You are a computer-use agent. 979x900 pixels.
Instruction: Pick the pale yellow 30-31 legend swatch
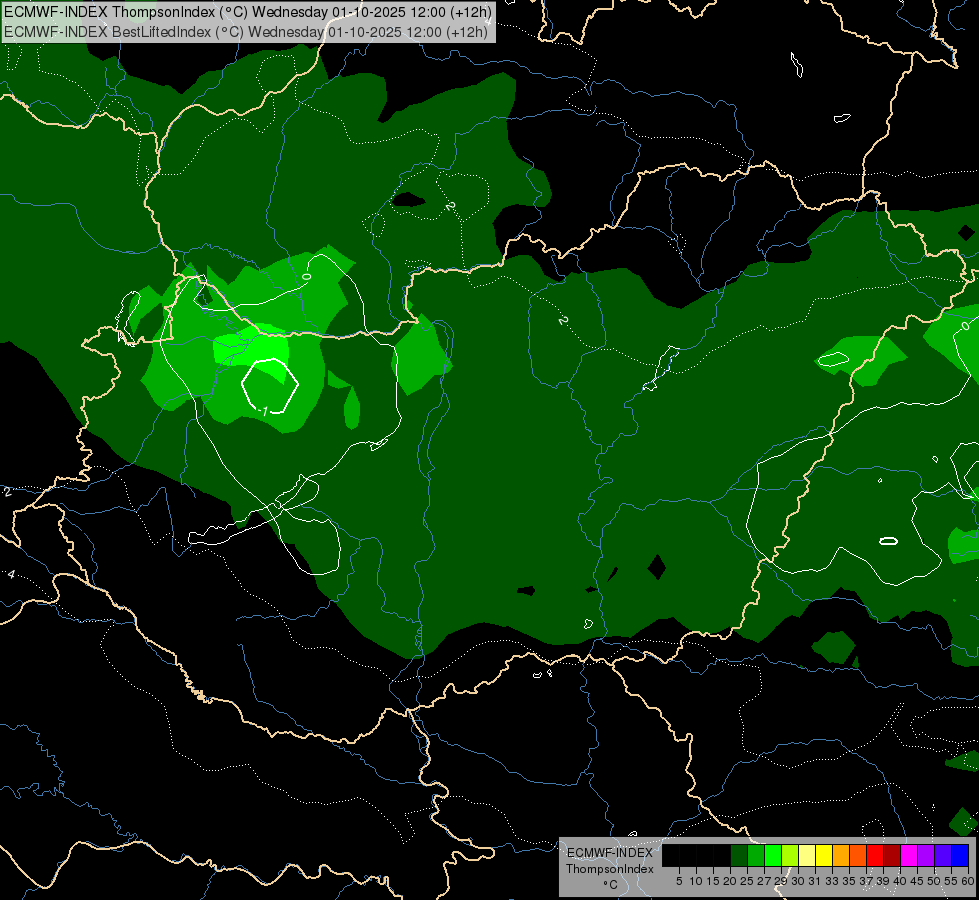(807, 855)
